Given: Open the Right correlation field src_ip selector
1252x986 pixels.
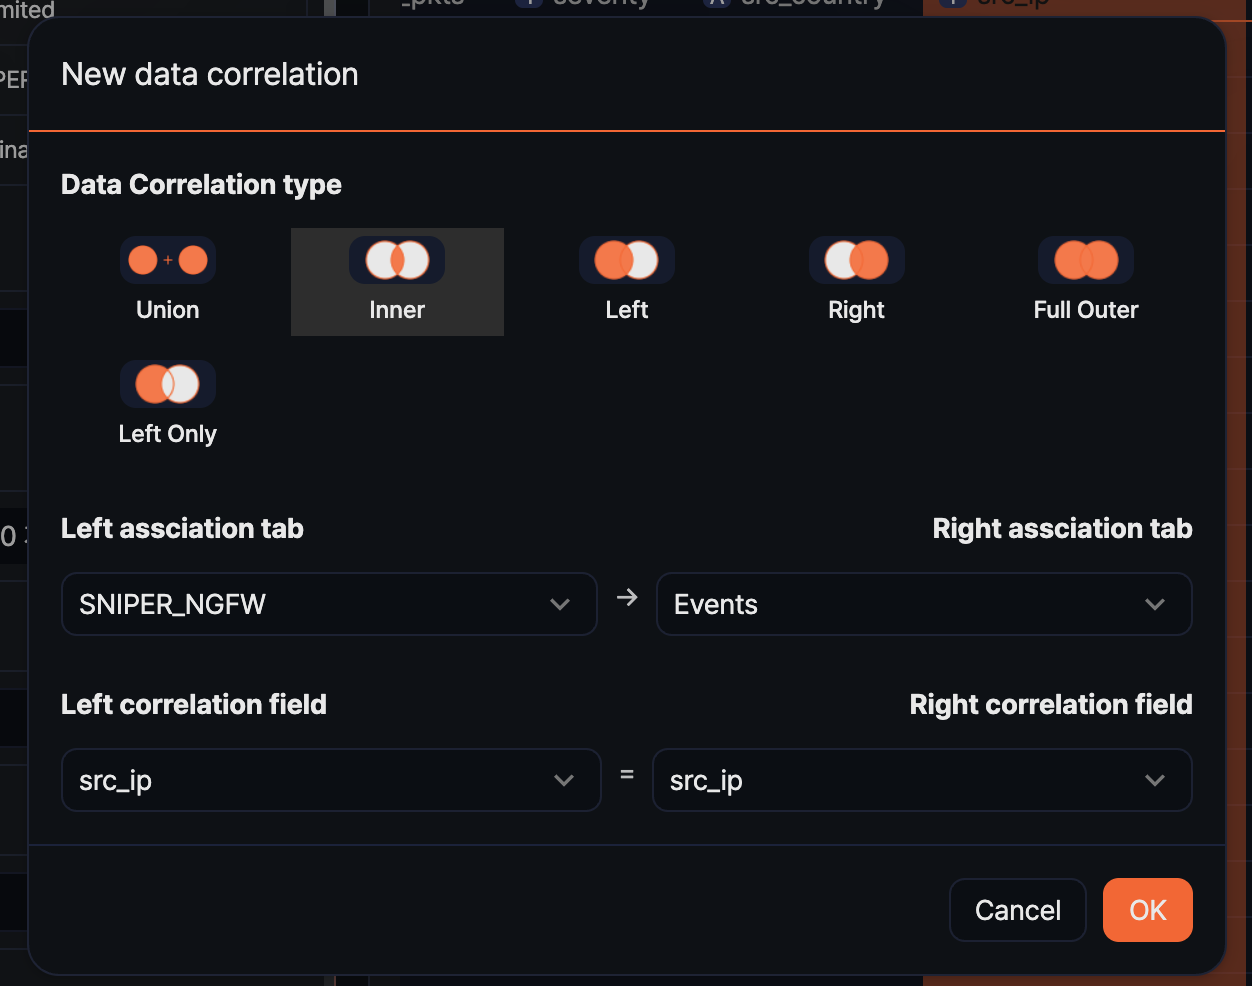Looking at the screenshot, I should point(923,780).
